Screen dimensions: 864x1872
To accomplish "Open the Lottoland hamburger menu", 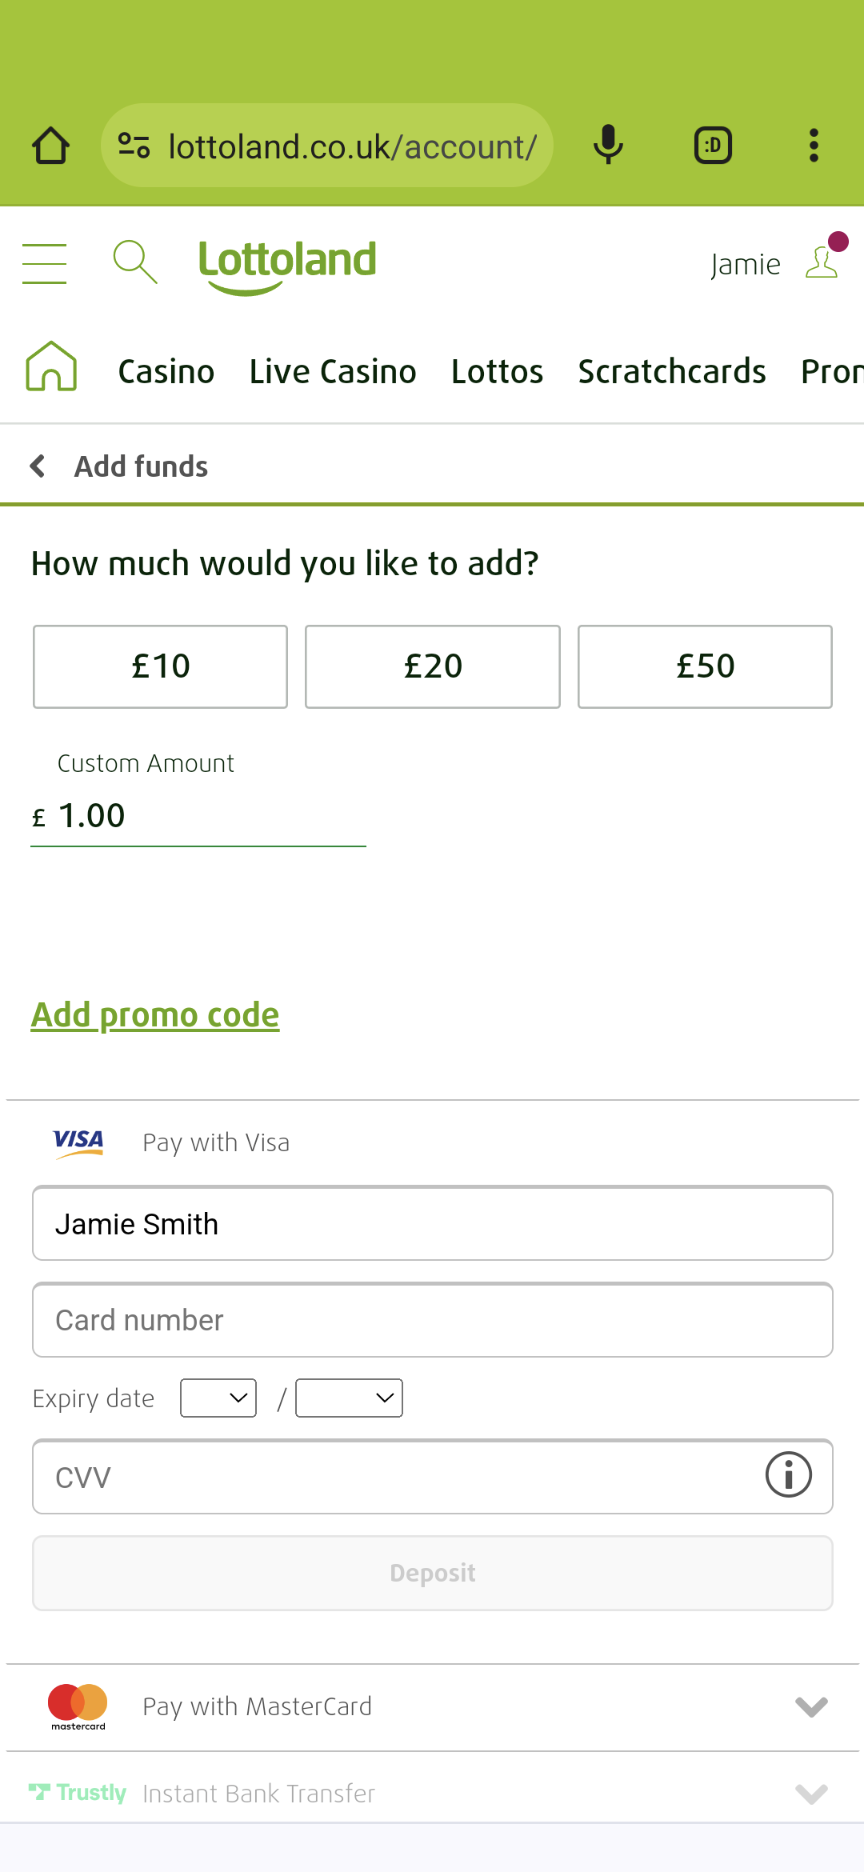I will coord(44,264).
